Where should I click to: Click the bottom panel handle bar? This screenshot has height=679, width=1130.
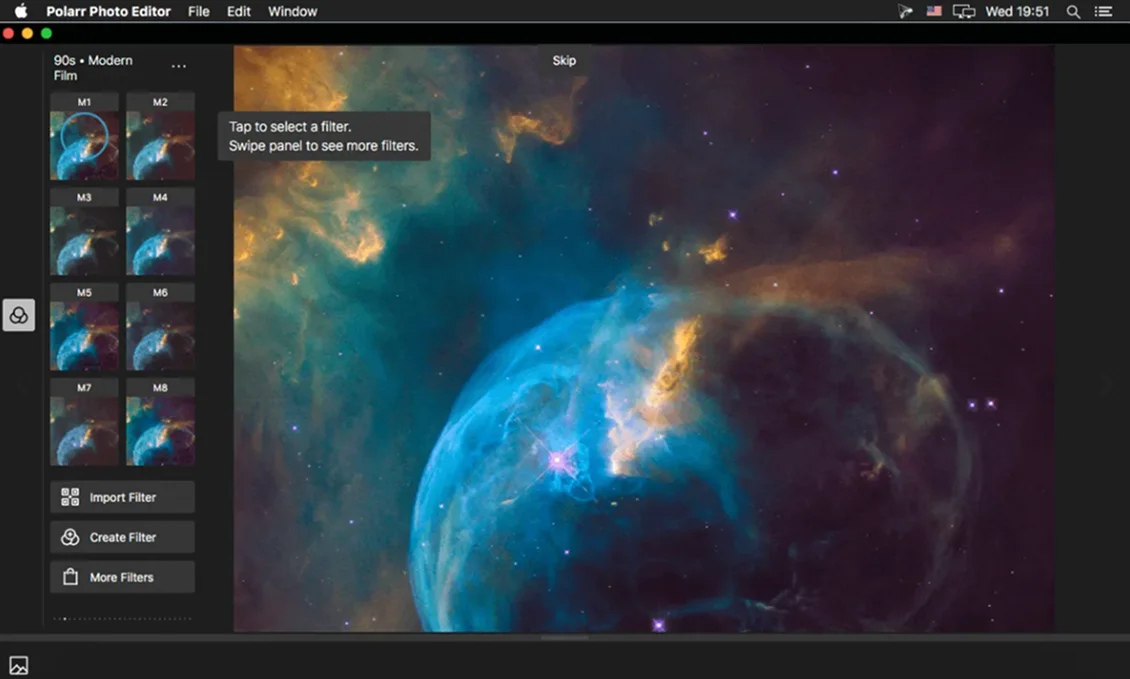point(565,637)
